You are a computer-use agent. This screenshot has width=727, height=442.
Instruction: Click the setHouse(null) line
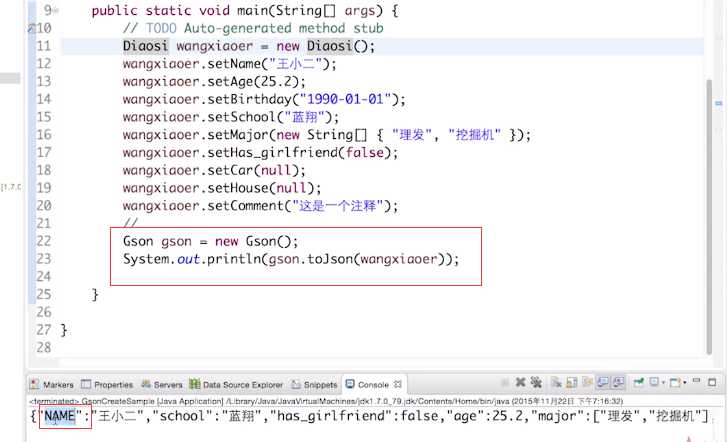tap(222, 188)
